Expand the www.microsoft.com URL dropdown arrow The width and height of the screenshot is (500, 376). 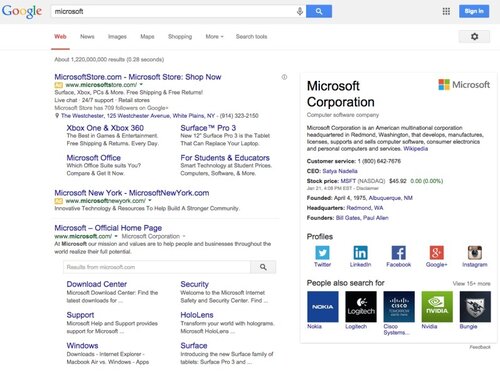coord(116,236)
